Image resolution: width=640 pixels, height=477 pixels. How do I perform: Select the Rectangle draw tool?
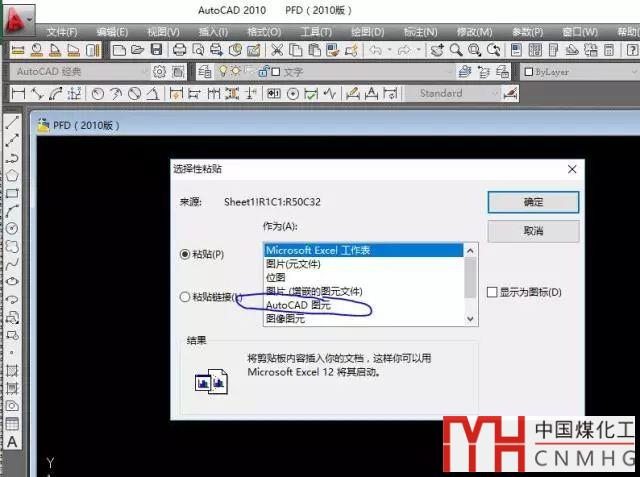pos(12,193)
